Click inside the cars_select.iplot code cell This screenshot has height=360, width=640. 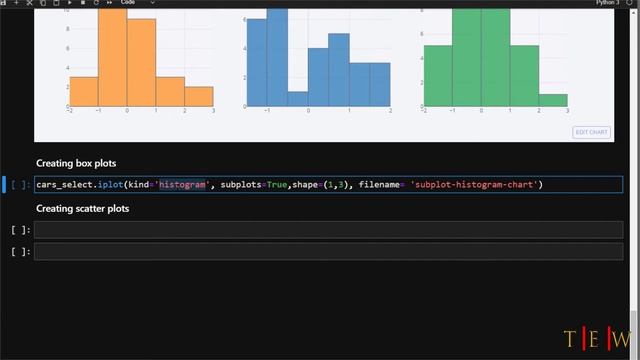(x=329, y=184)
